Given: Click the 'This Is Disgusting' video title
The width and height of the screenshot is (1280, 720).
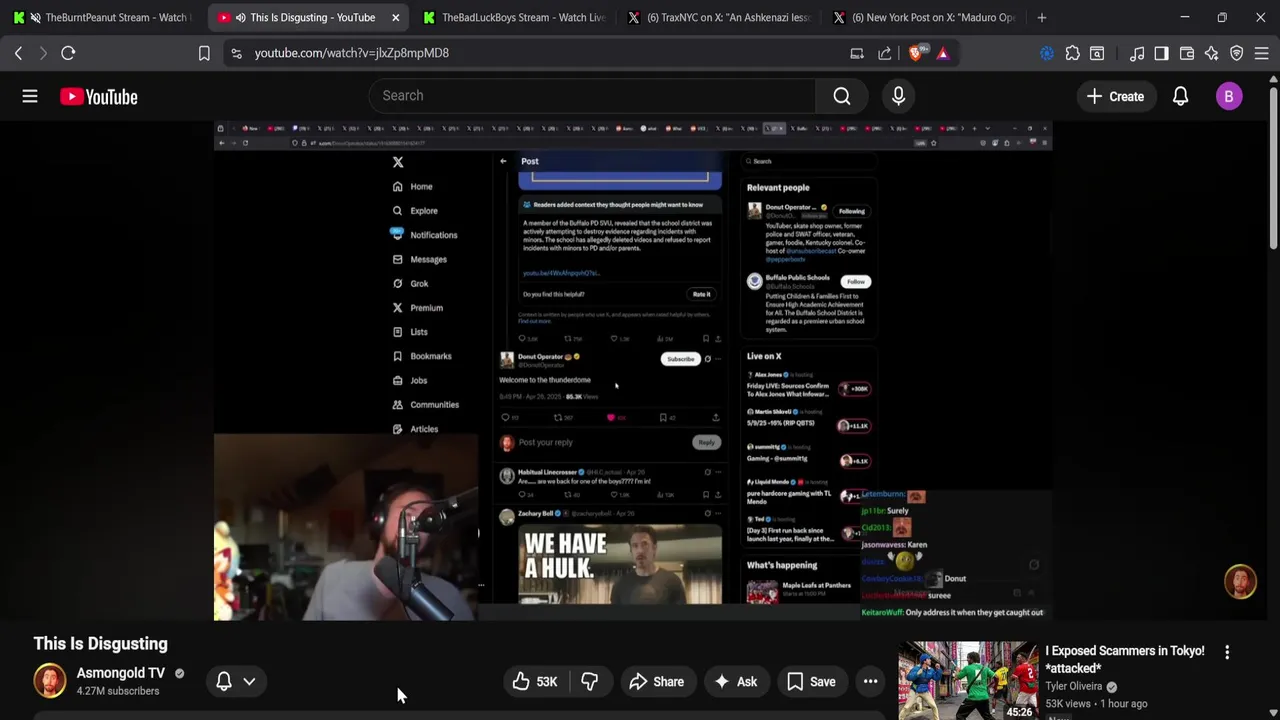Looking at the screenshot, I should click(100, 644).
